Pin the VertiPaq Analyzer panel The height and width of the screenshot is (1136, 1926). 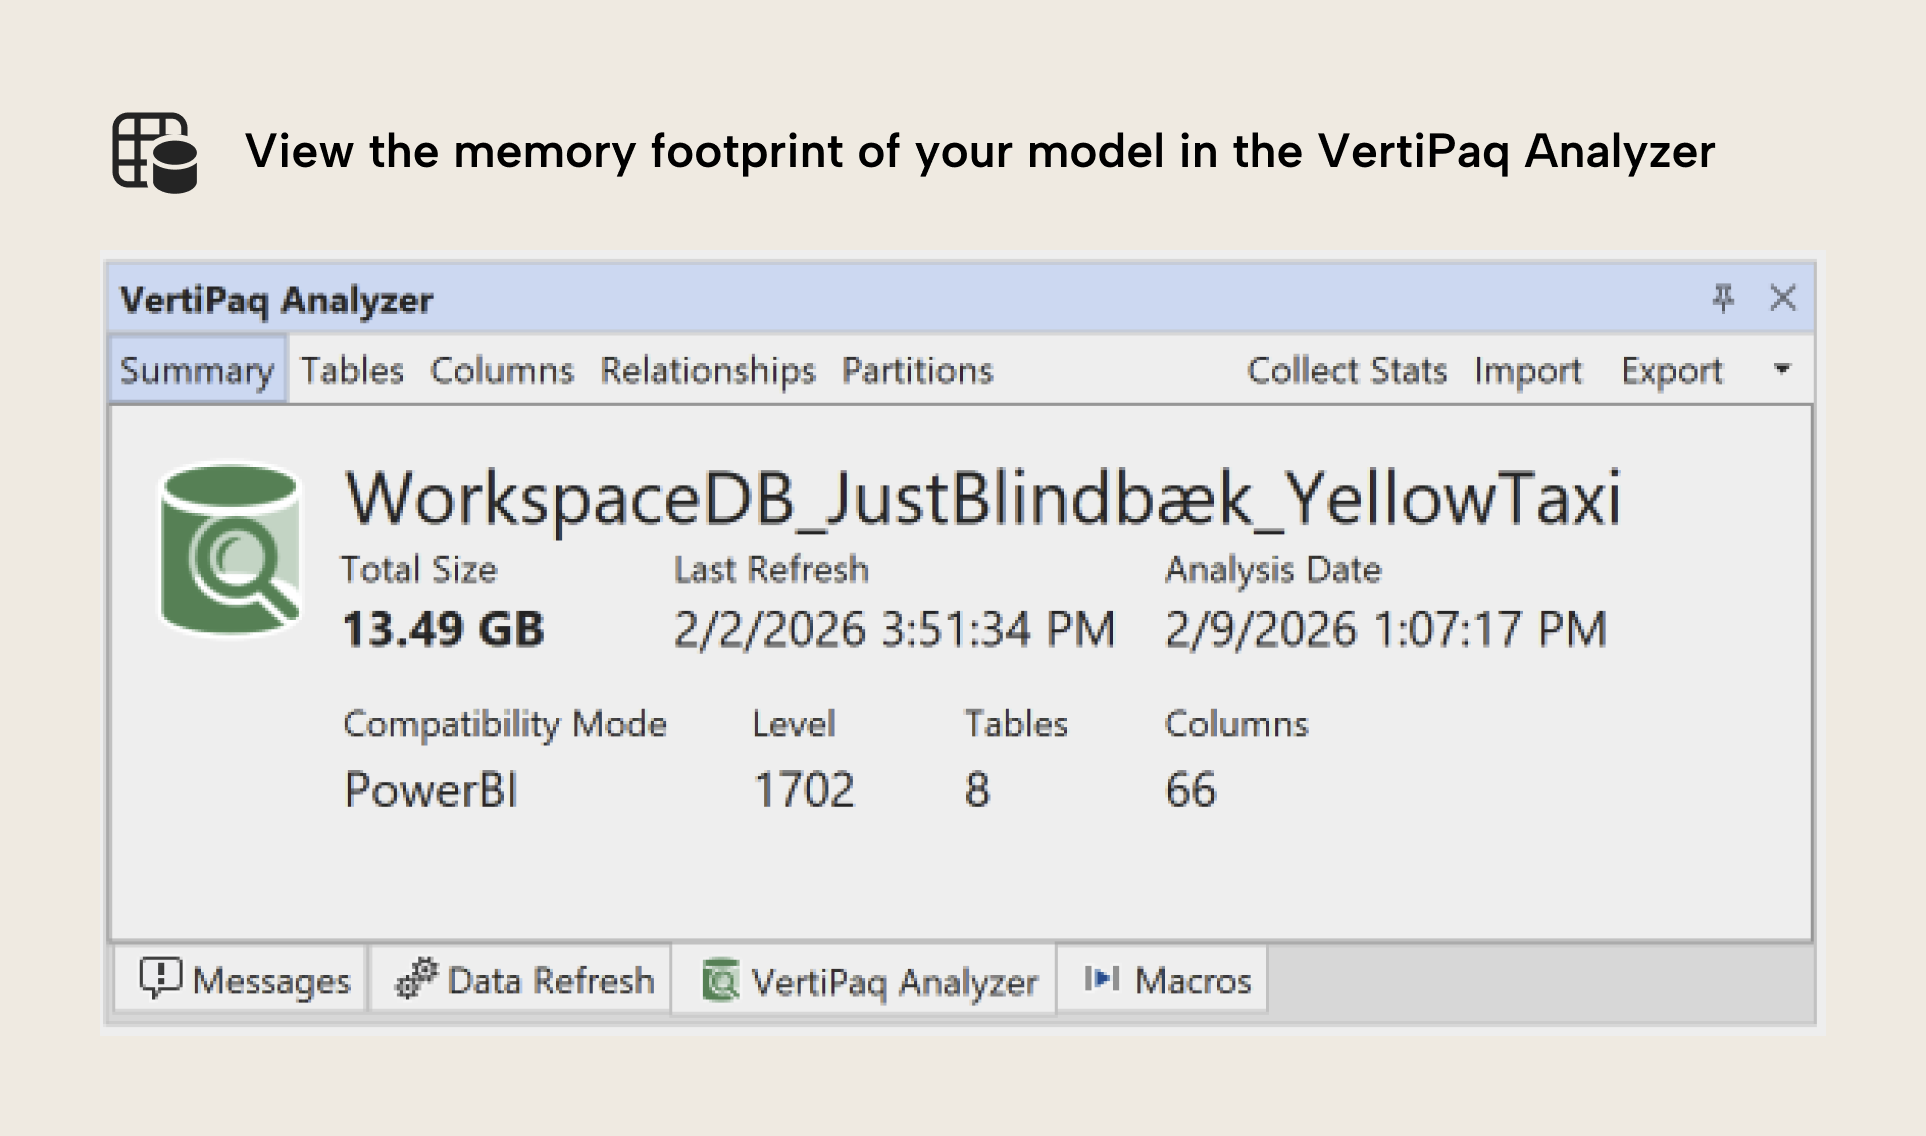point(1723,298)
